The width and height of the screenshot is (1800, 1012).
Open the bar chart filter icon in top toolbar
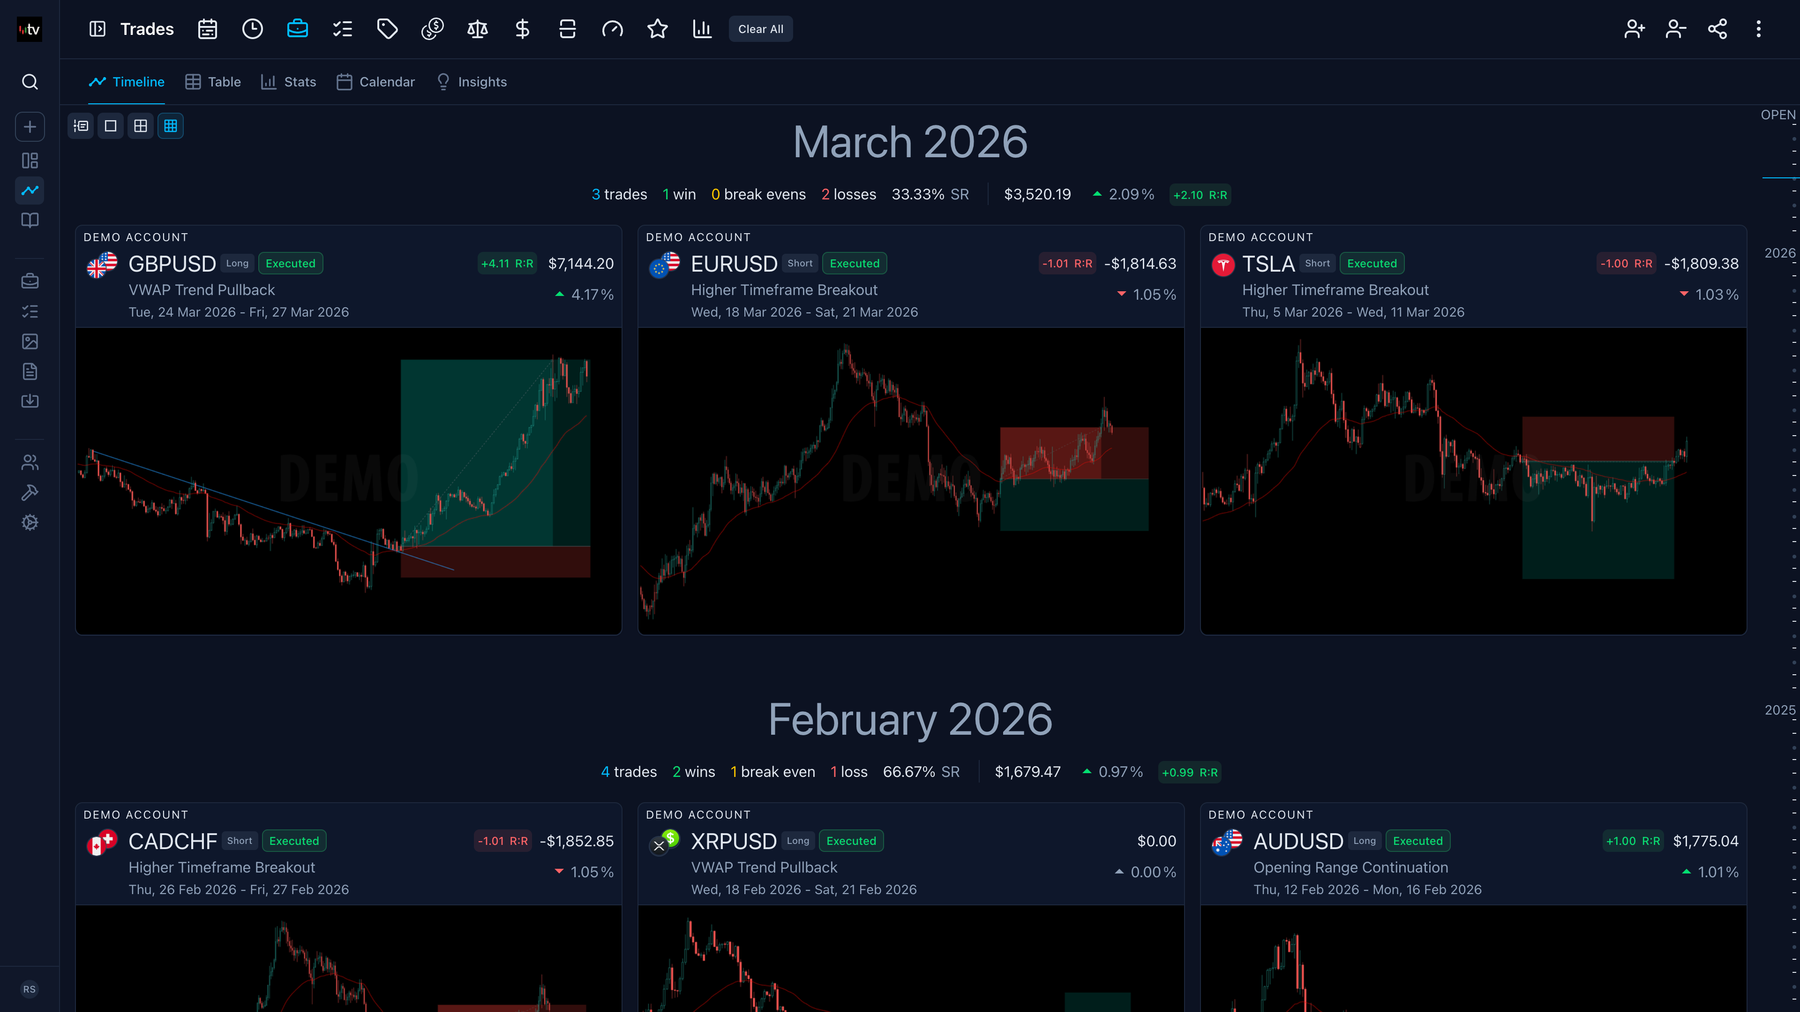click(x=702, y=29)
